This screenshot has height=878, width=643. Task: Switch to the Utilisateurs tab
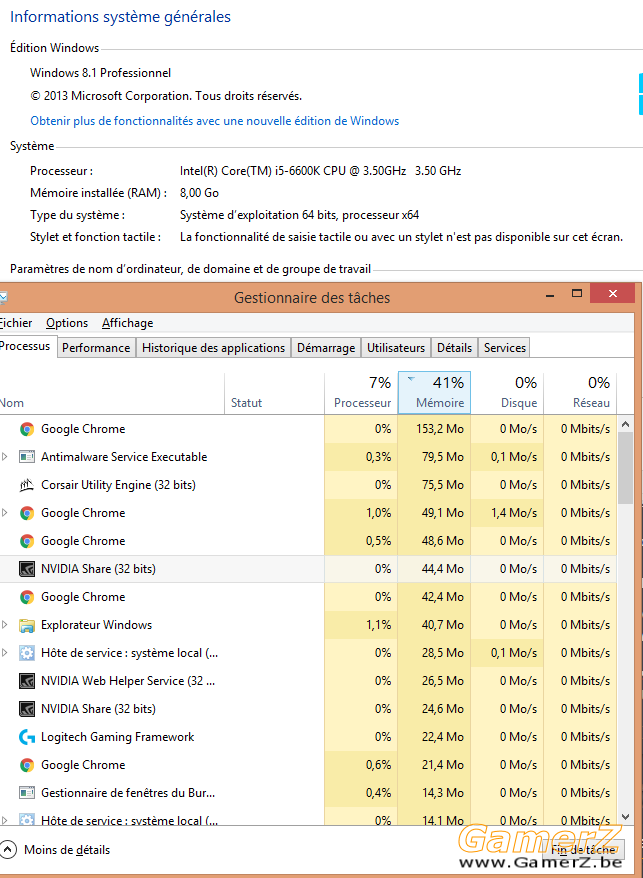click(396, 348)
